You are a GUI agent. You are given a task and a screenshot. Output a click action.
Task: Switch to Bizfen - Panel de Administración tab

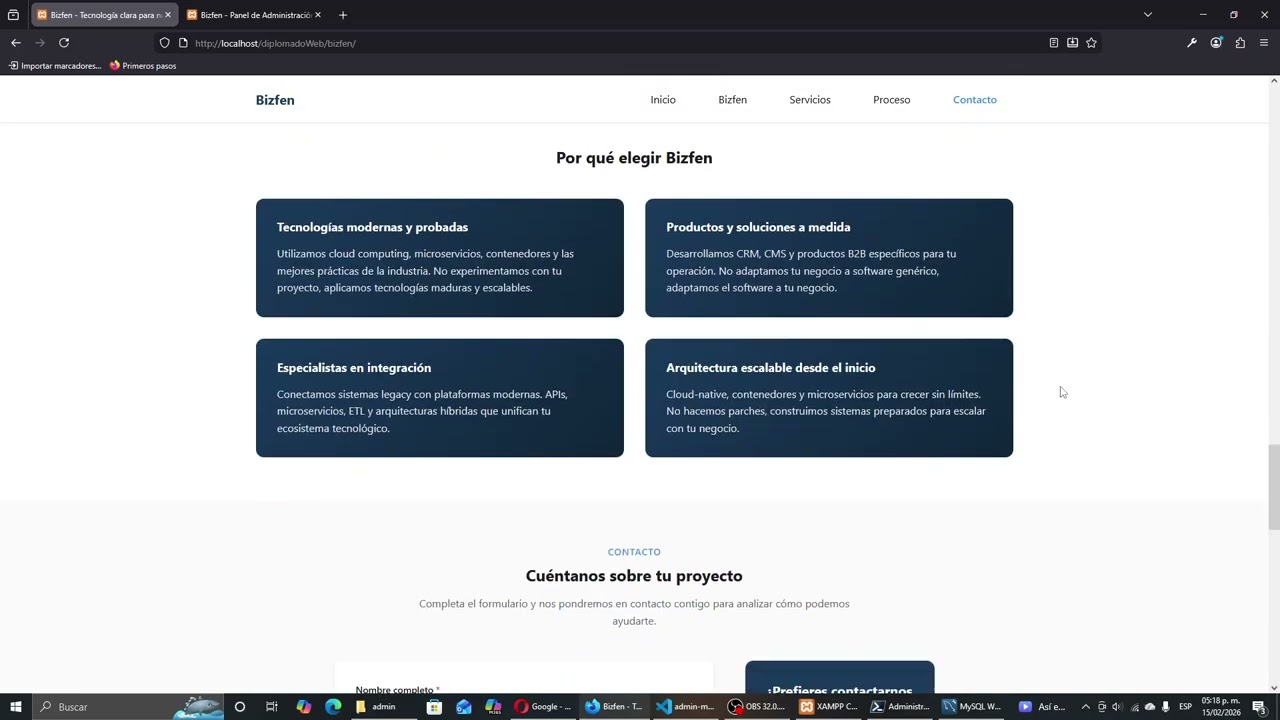click(x=255, y=15)
